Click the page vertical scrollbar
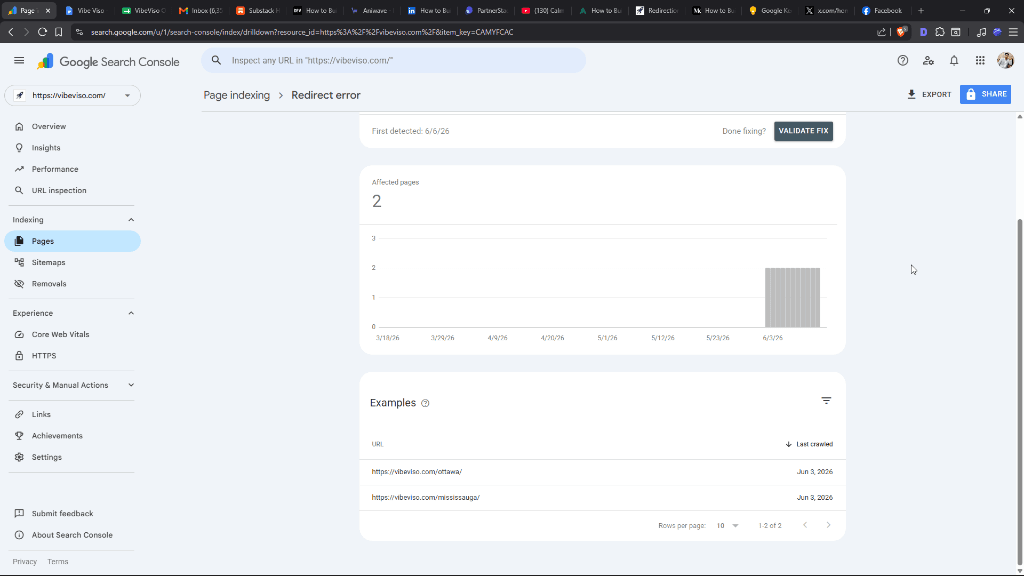The image size is (1024, 576). pyautogui.click(x=1020, y=392)
